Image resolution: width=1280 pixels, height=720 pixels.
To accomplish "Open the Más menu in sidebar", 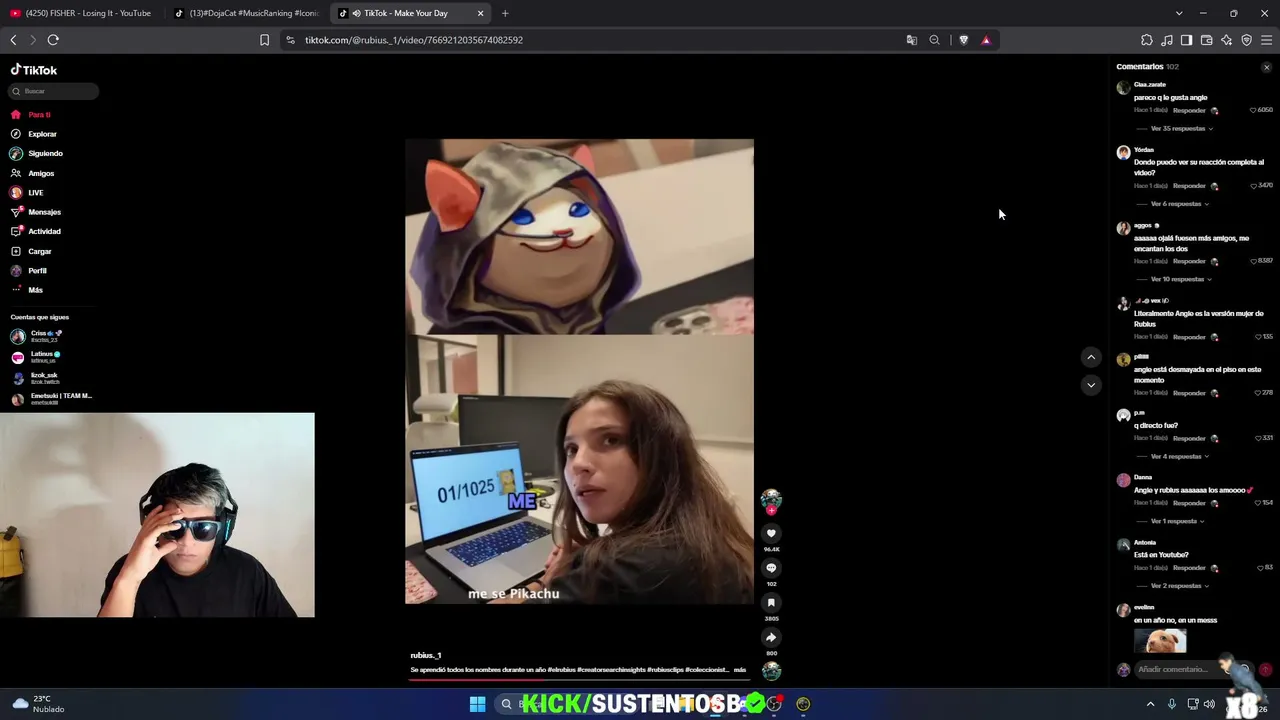I will pyautogui.click(x=27, y=290).
